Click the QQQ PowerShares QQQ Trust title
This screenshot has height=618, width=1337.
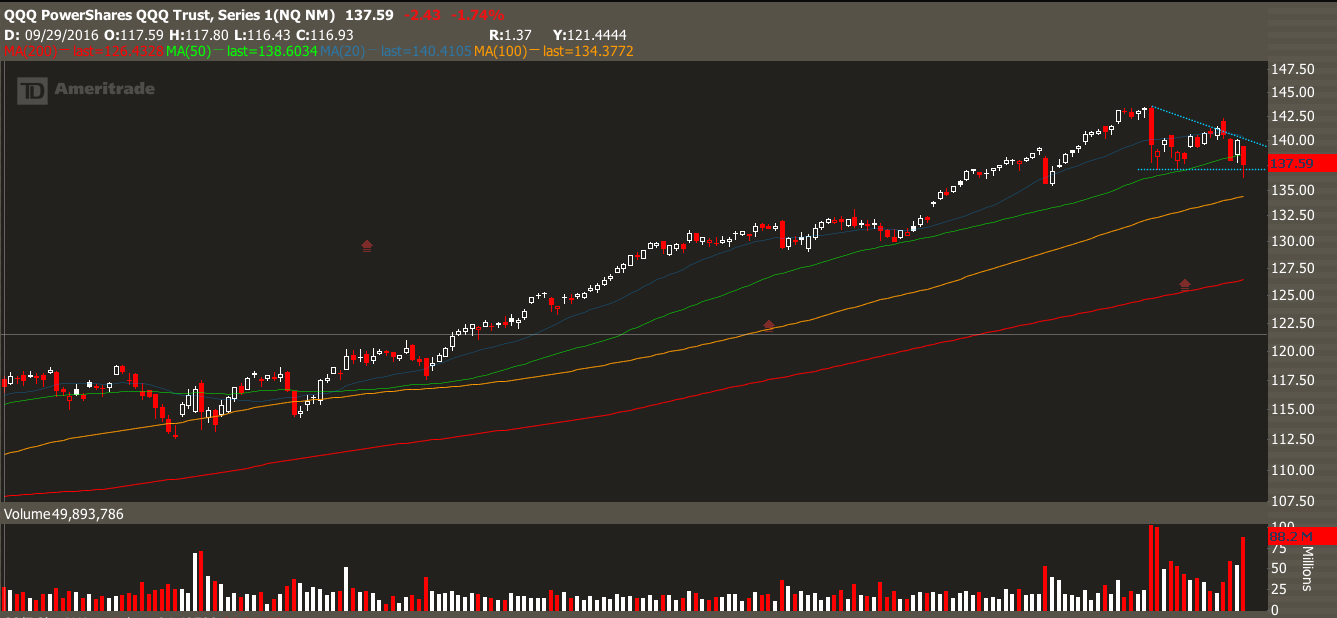tap(171, 16)
